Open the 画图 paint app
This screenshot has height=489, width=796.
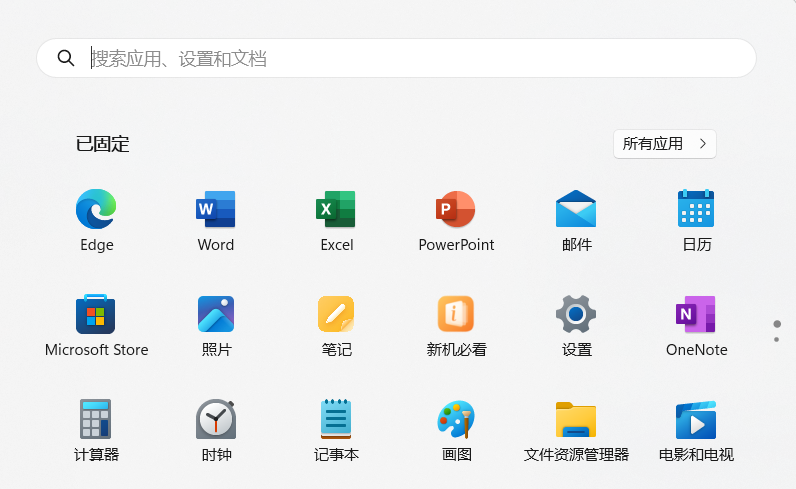pos(456,419)
